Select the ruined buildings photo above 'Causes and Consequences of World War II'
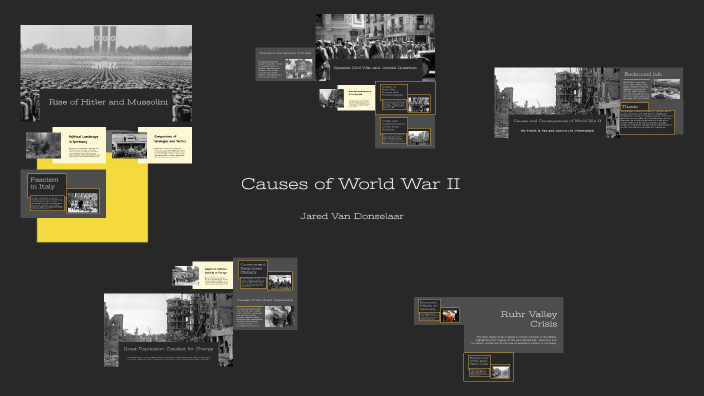Viewport: 704px width, 396px height. (x=557, y=91)
